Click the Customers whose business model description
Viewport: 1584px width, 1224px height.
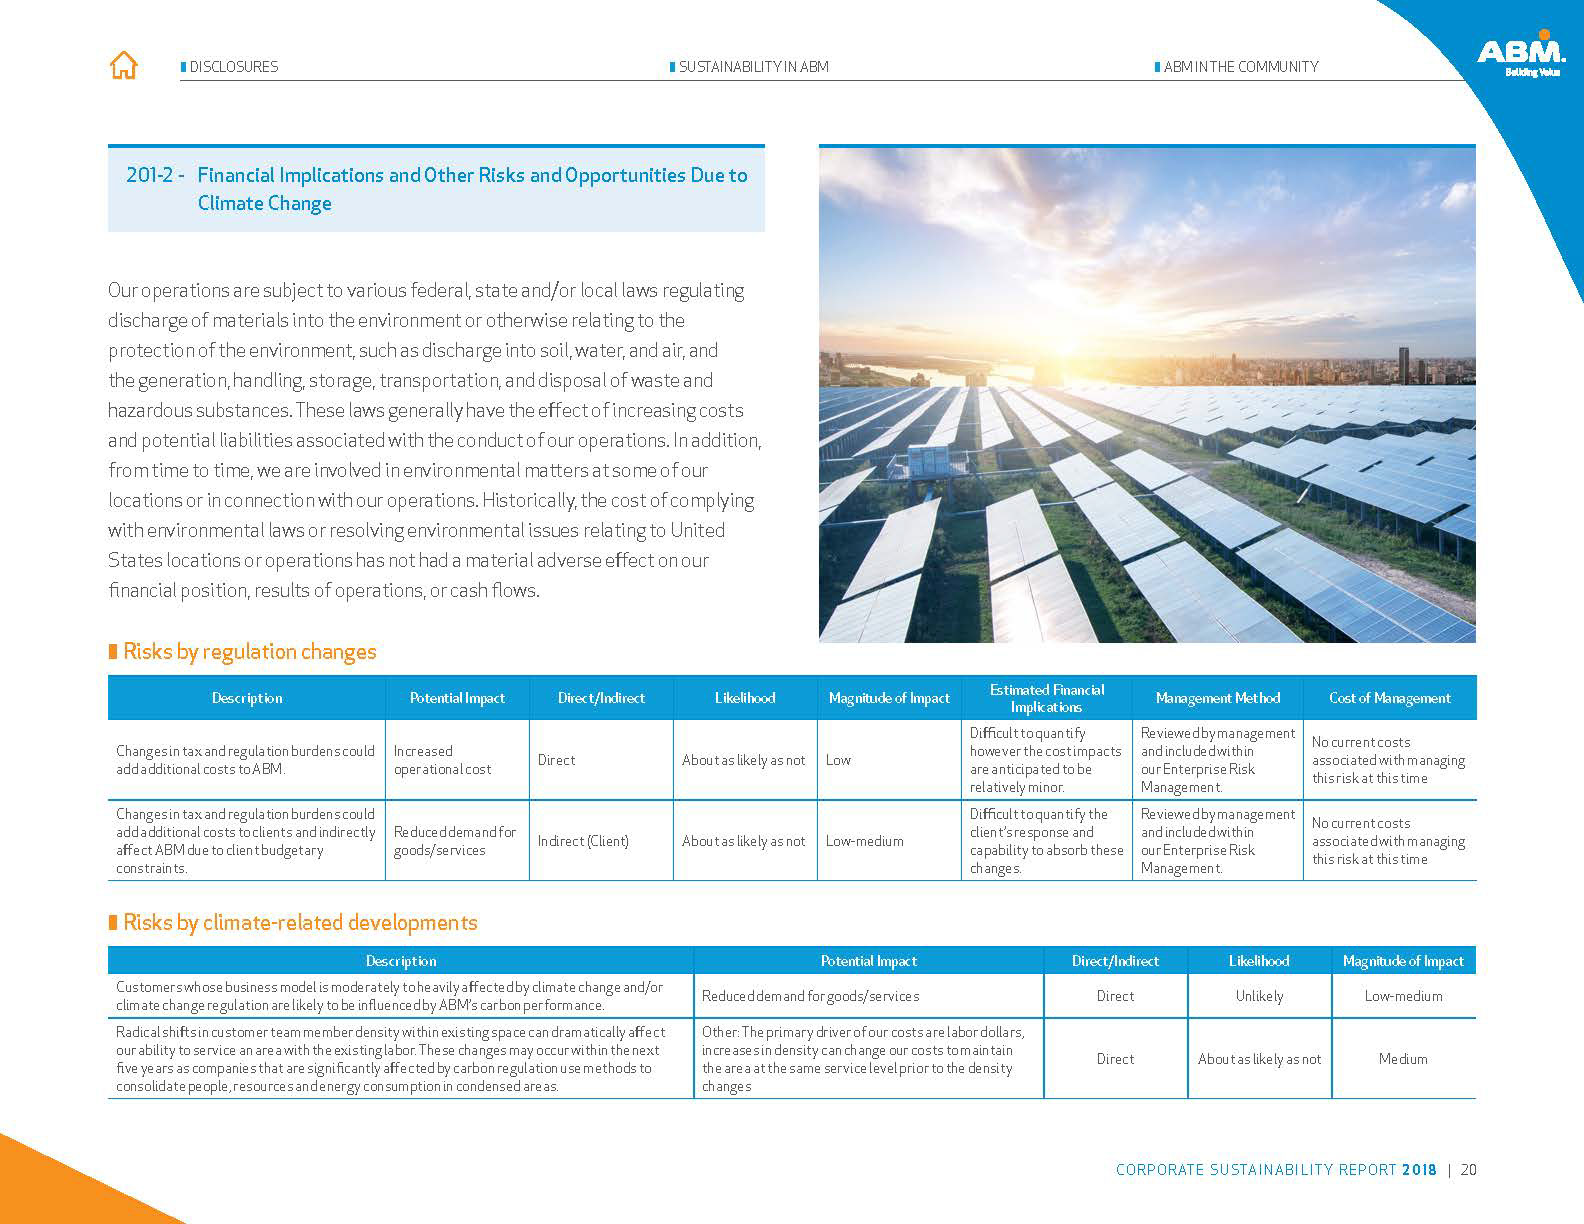(400, 996)
